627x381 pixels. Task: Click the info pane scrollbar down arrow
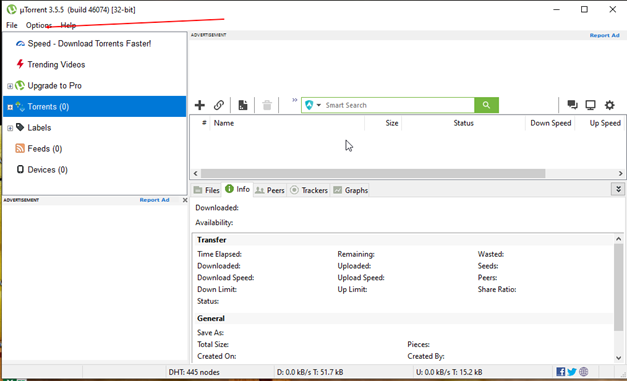619,358
